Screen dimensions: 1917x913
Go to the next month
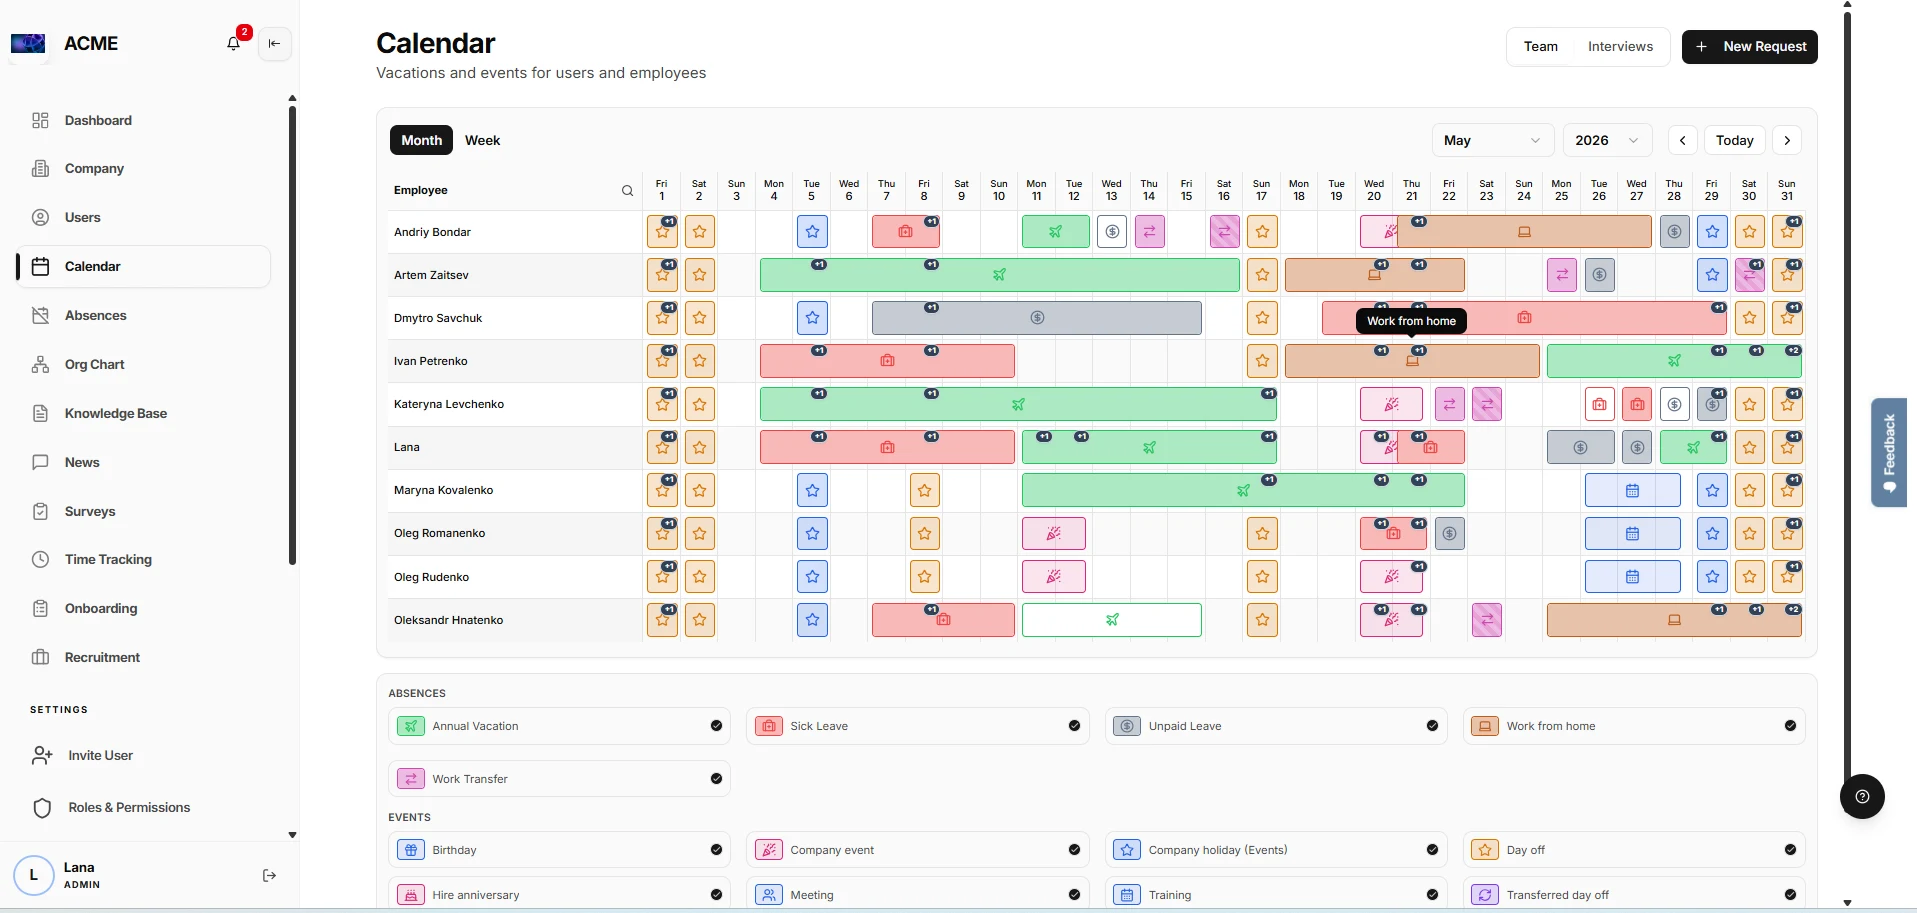coord(1787,140)
